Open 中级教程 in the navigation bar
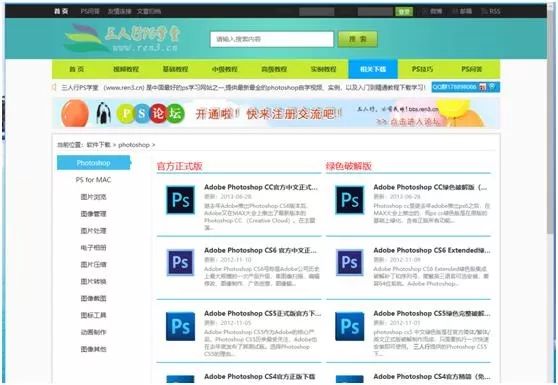Viewport: 558px width, 385px height. 225,69
